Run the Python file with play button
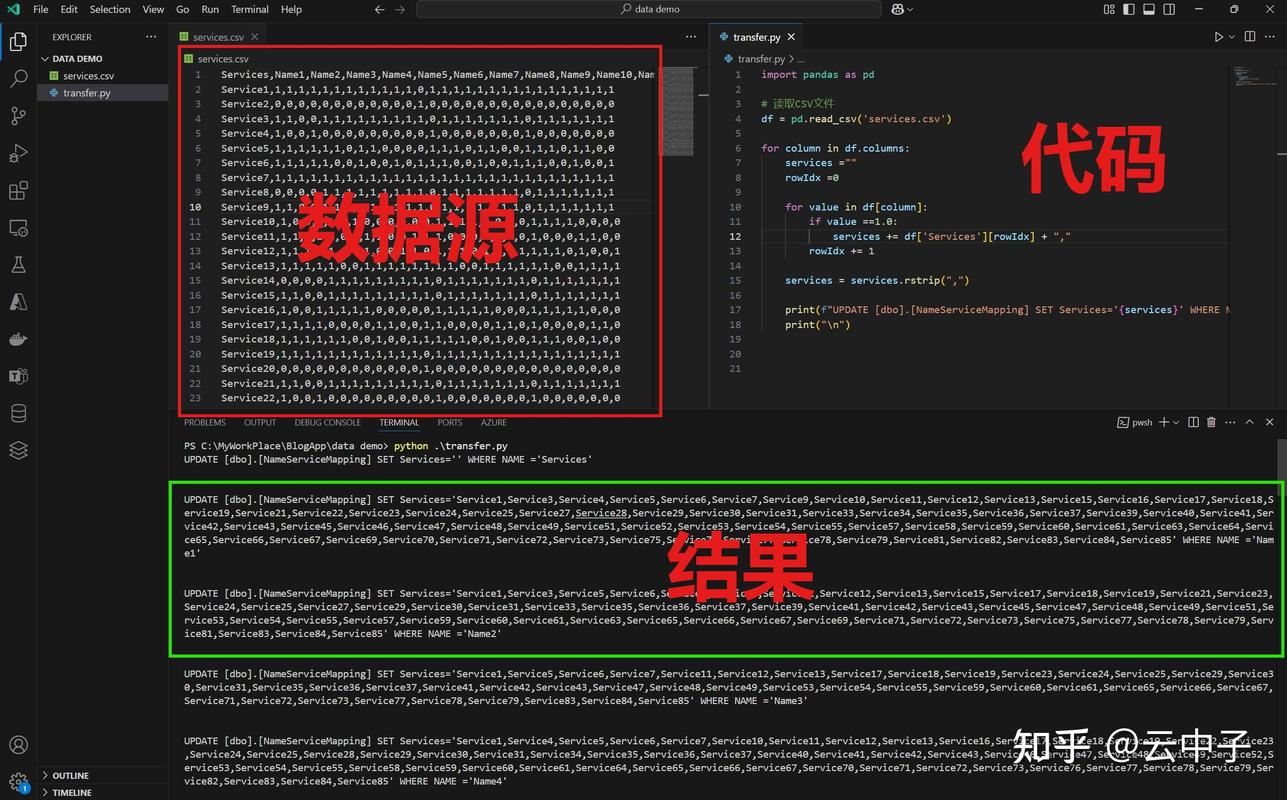Image resolution: width=1287 pixels, height=800 pixels. [x=1218, y=37]
